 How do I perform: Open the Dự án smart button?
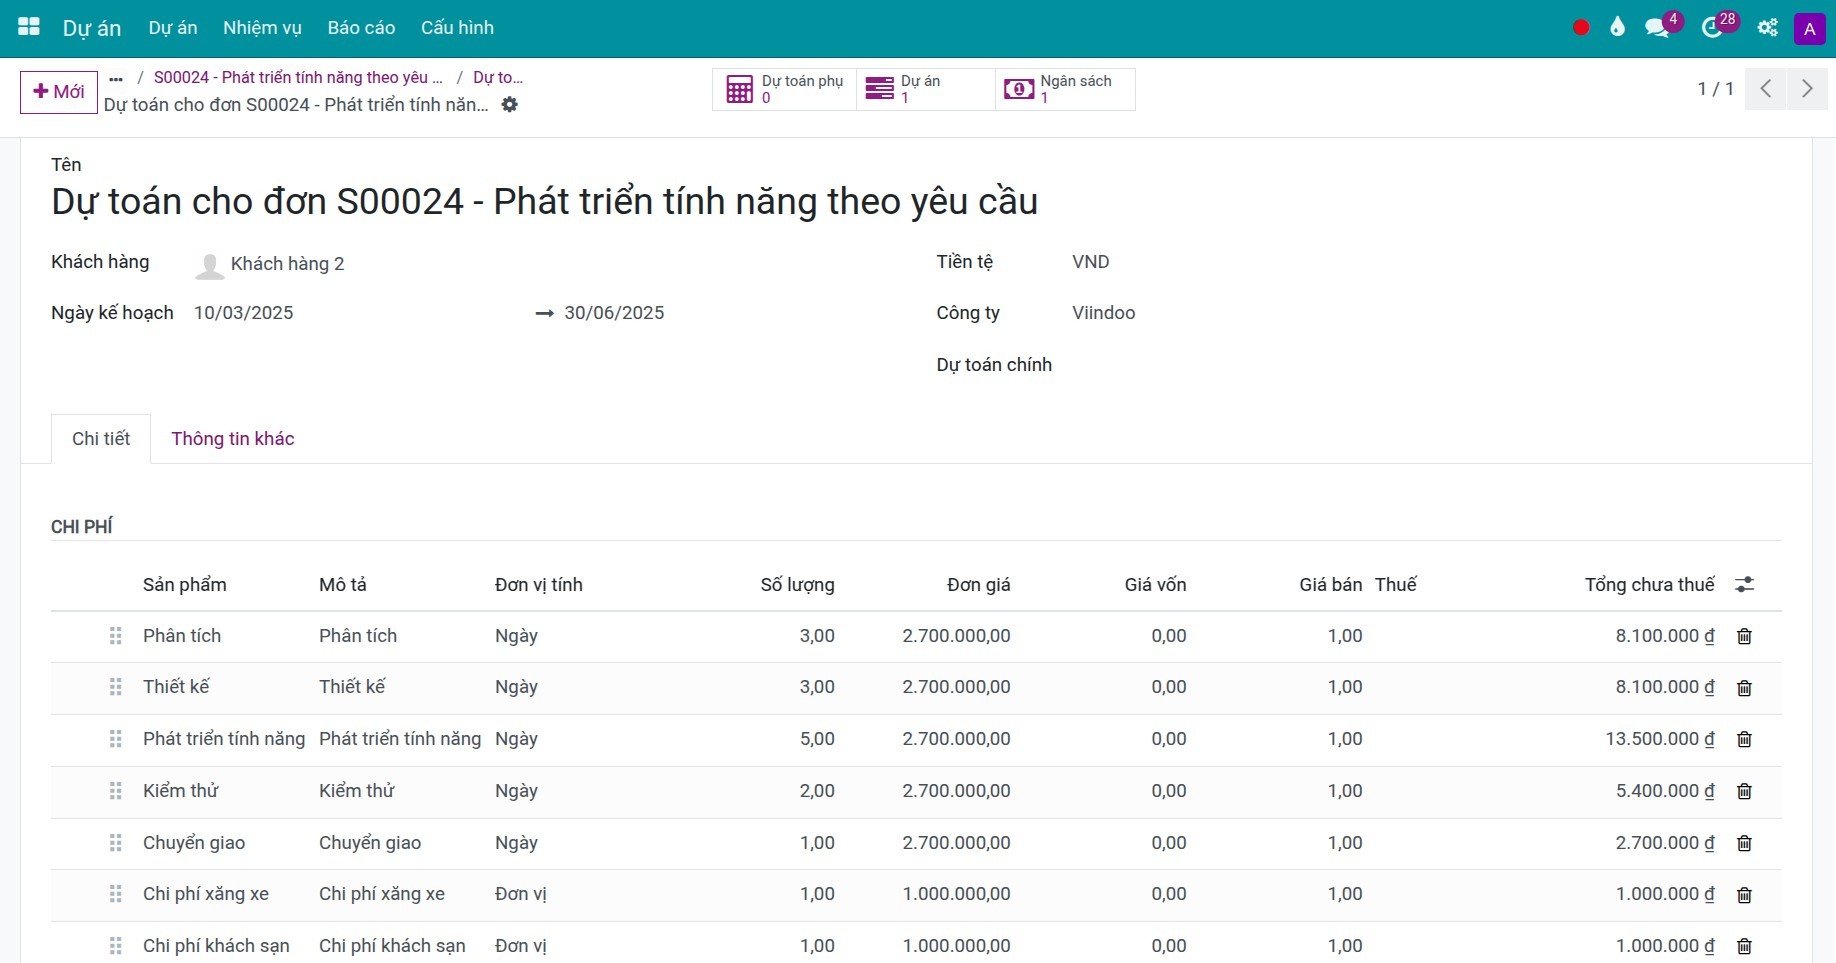coord(926,89)
